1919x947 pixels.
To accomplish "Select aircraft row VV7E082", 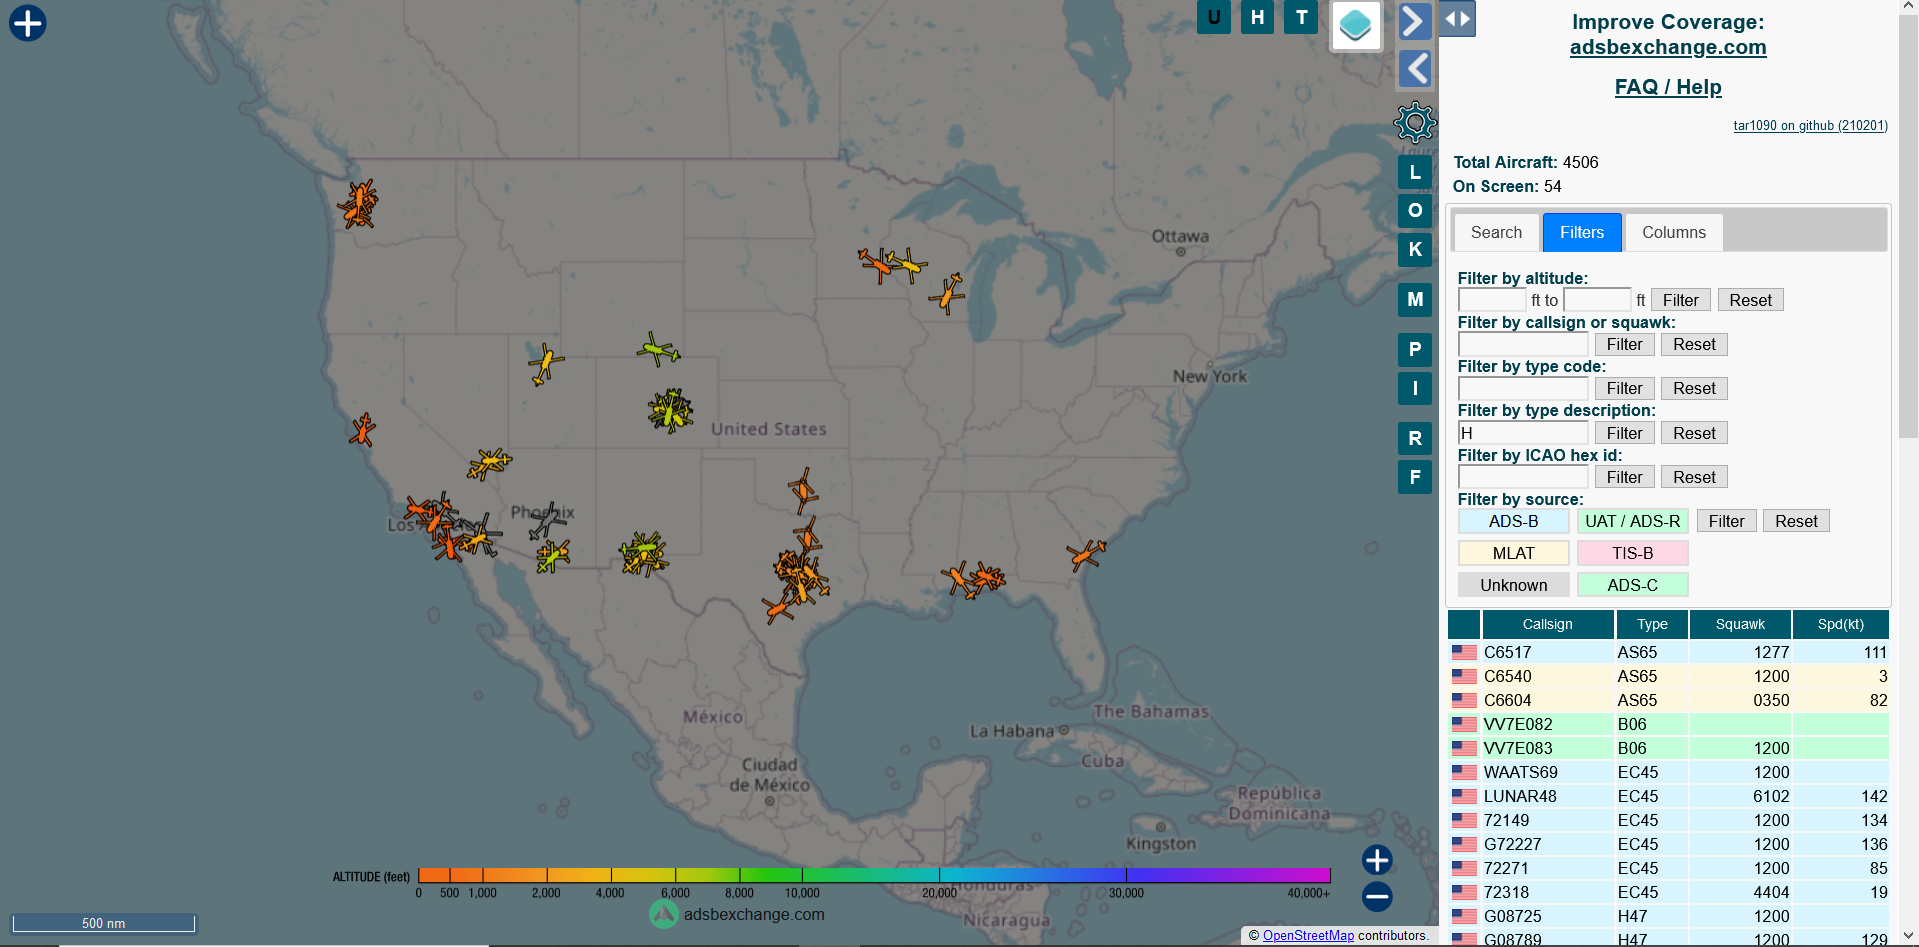I will [1668, 724].
